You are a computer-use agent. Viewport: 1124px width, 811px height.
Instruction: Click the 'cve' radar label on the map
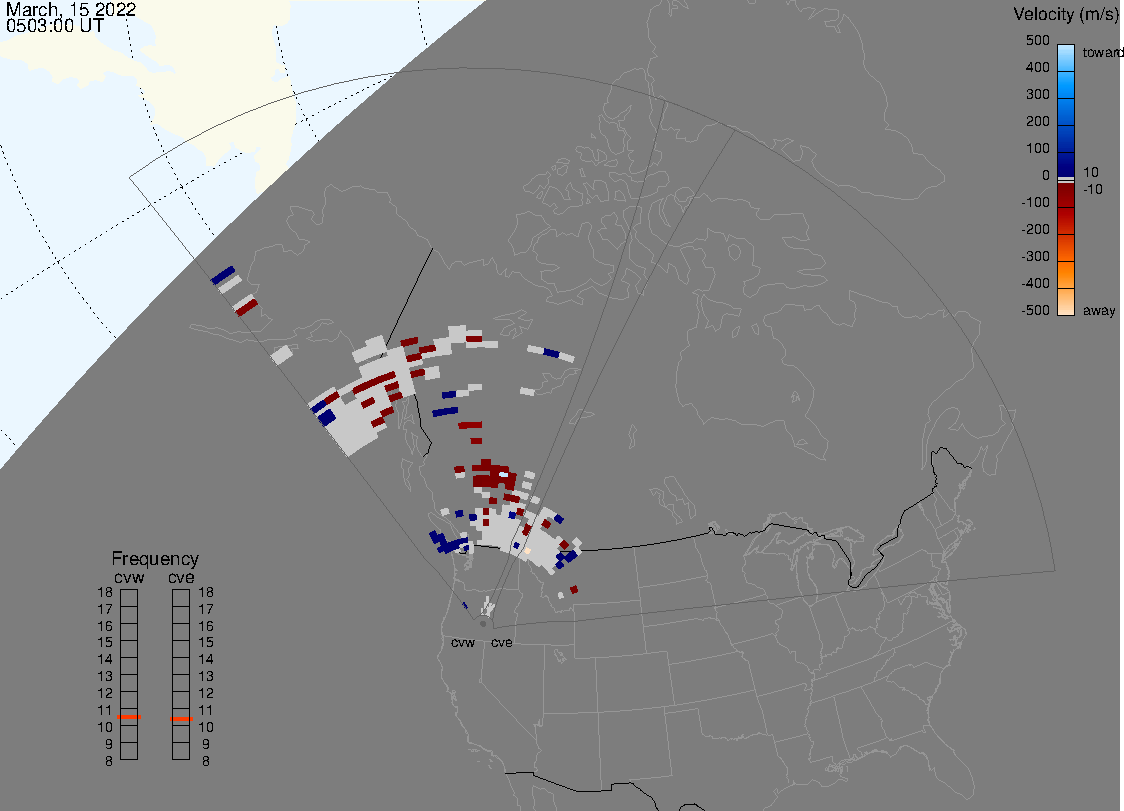point(502,642)
